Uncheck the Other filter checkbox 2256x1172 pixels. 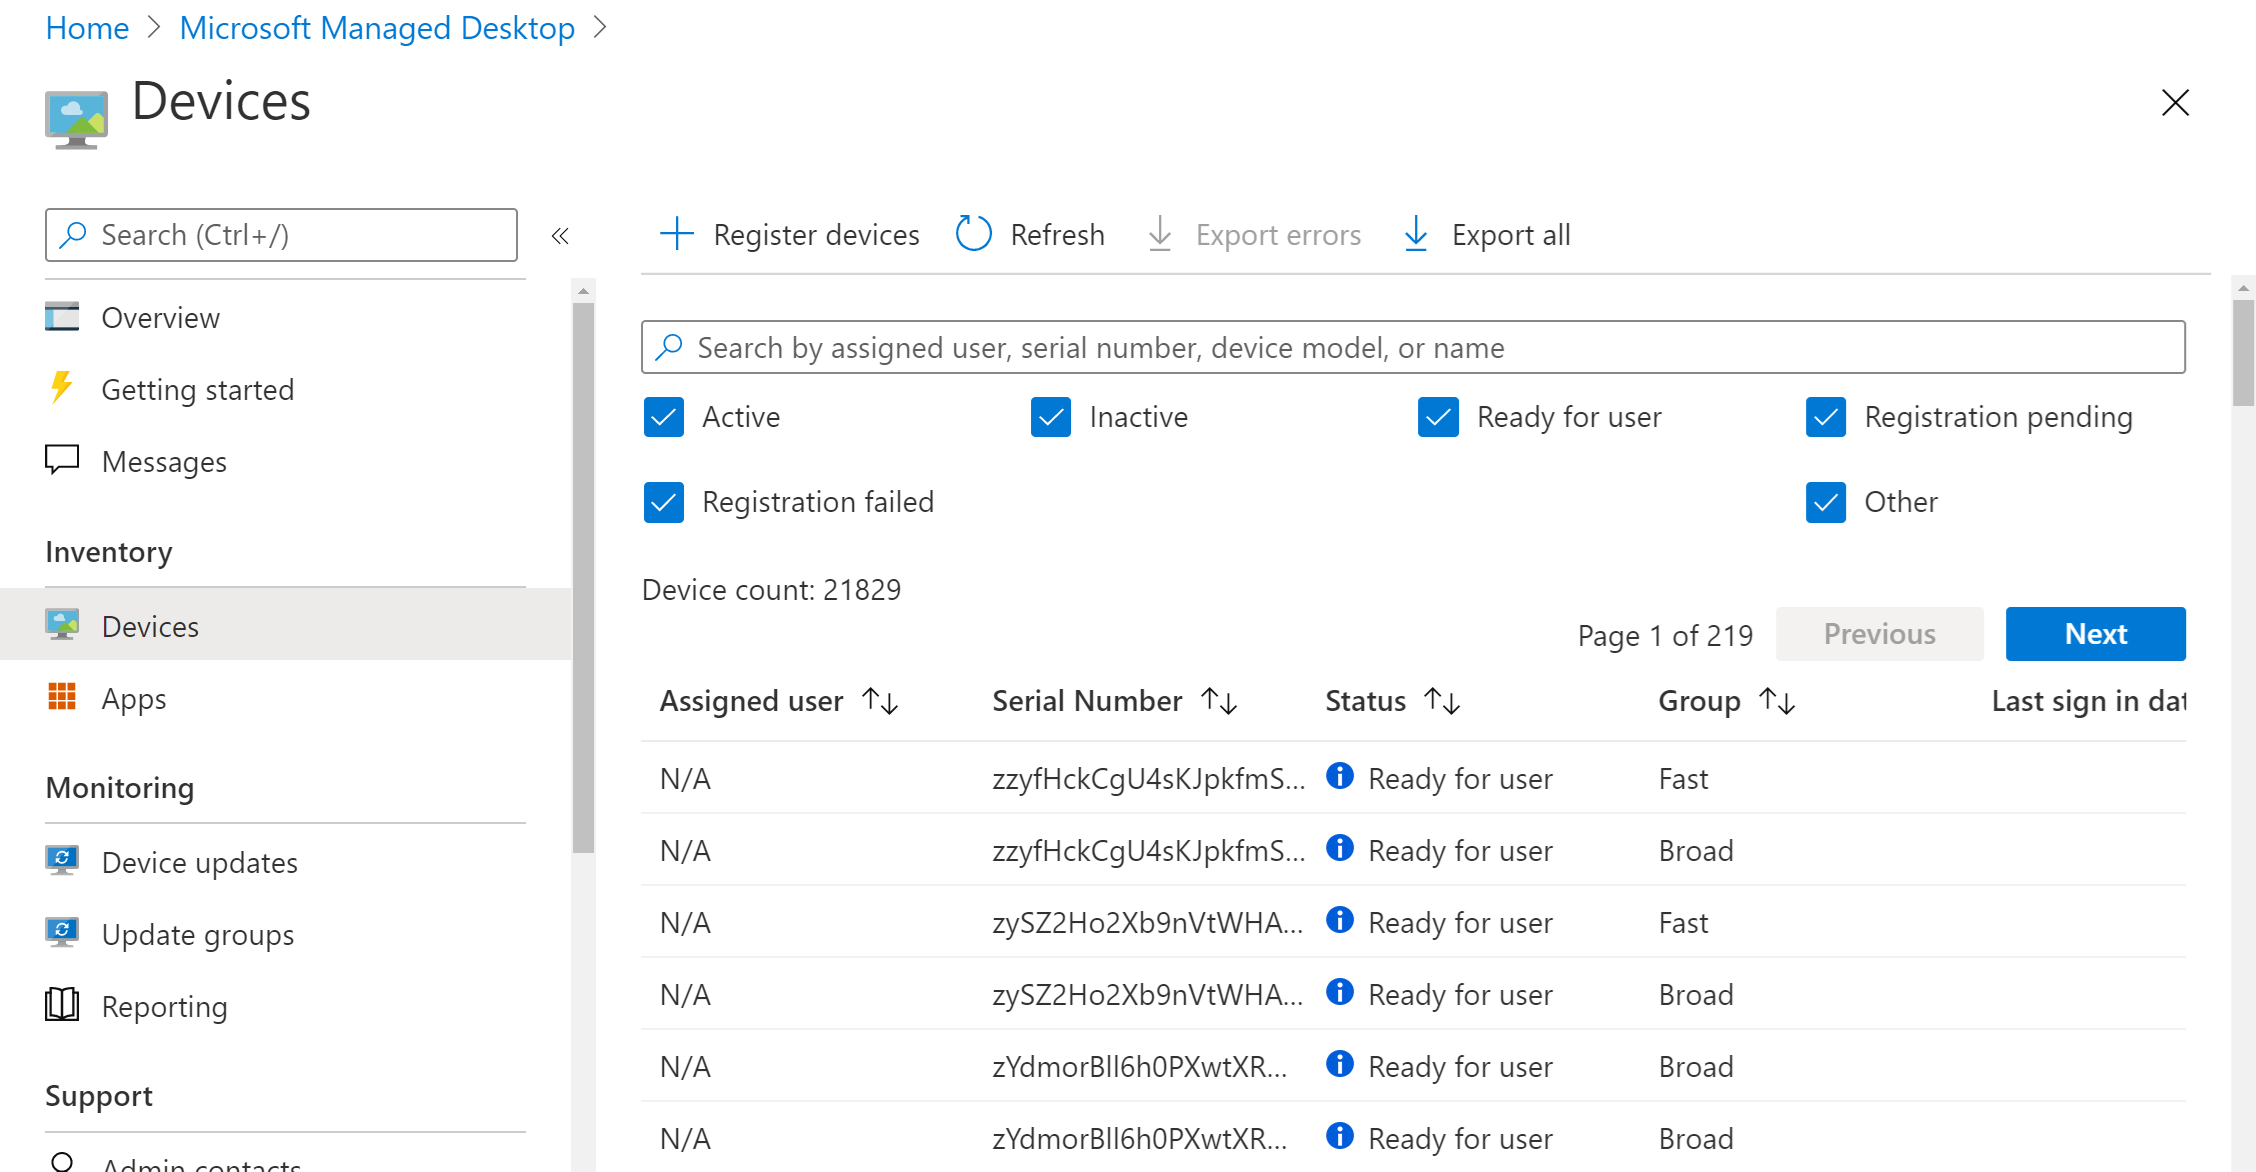tap(1826, 502)
